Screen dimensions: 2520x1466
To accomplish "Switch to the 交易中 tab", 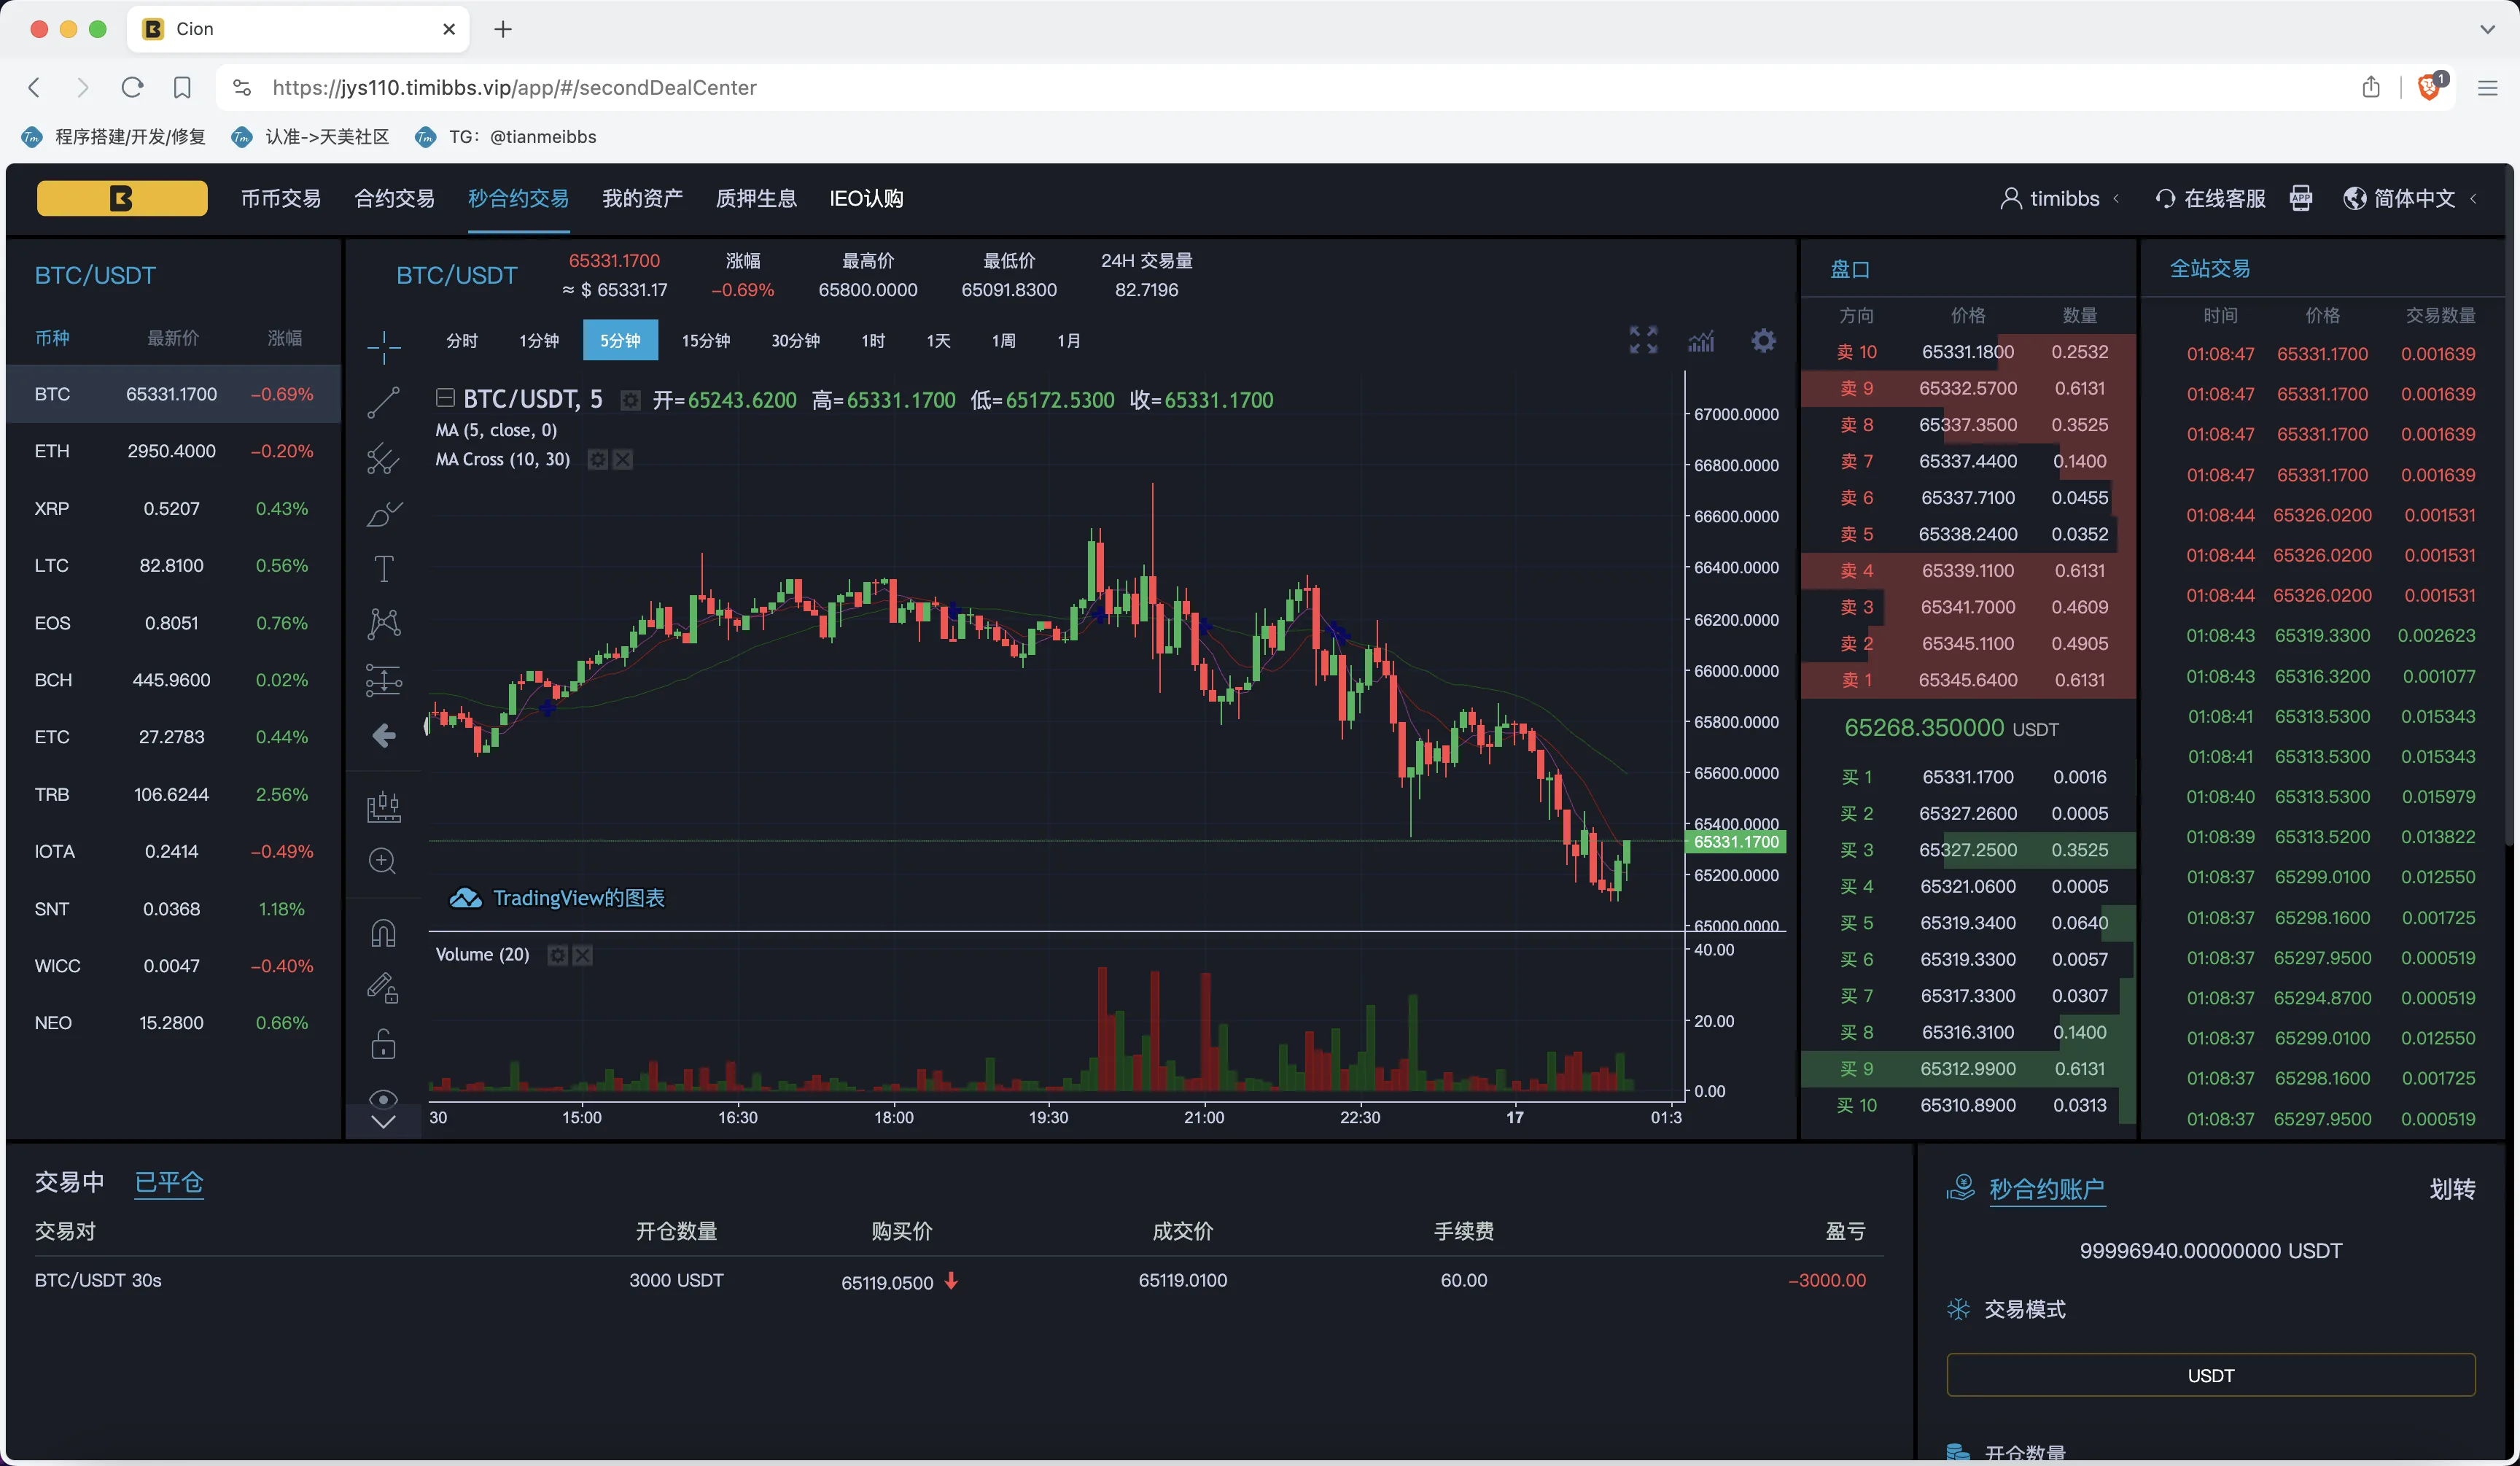I will click(x=69, y=1182).
